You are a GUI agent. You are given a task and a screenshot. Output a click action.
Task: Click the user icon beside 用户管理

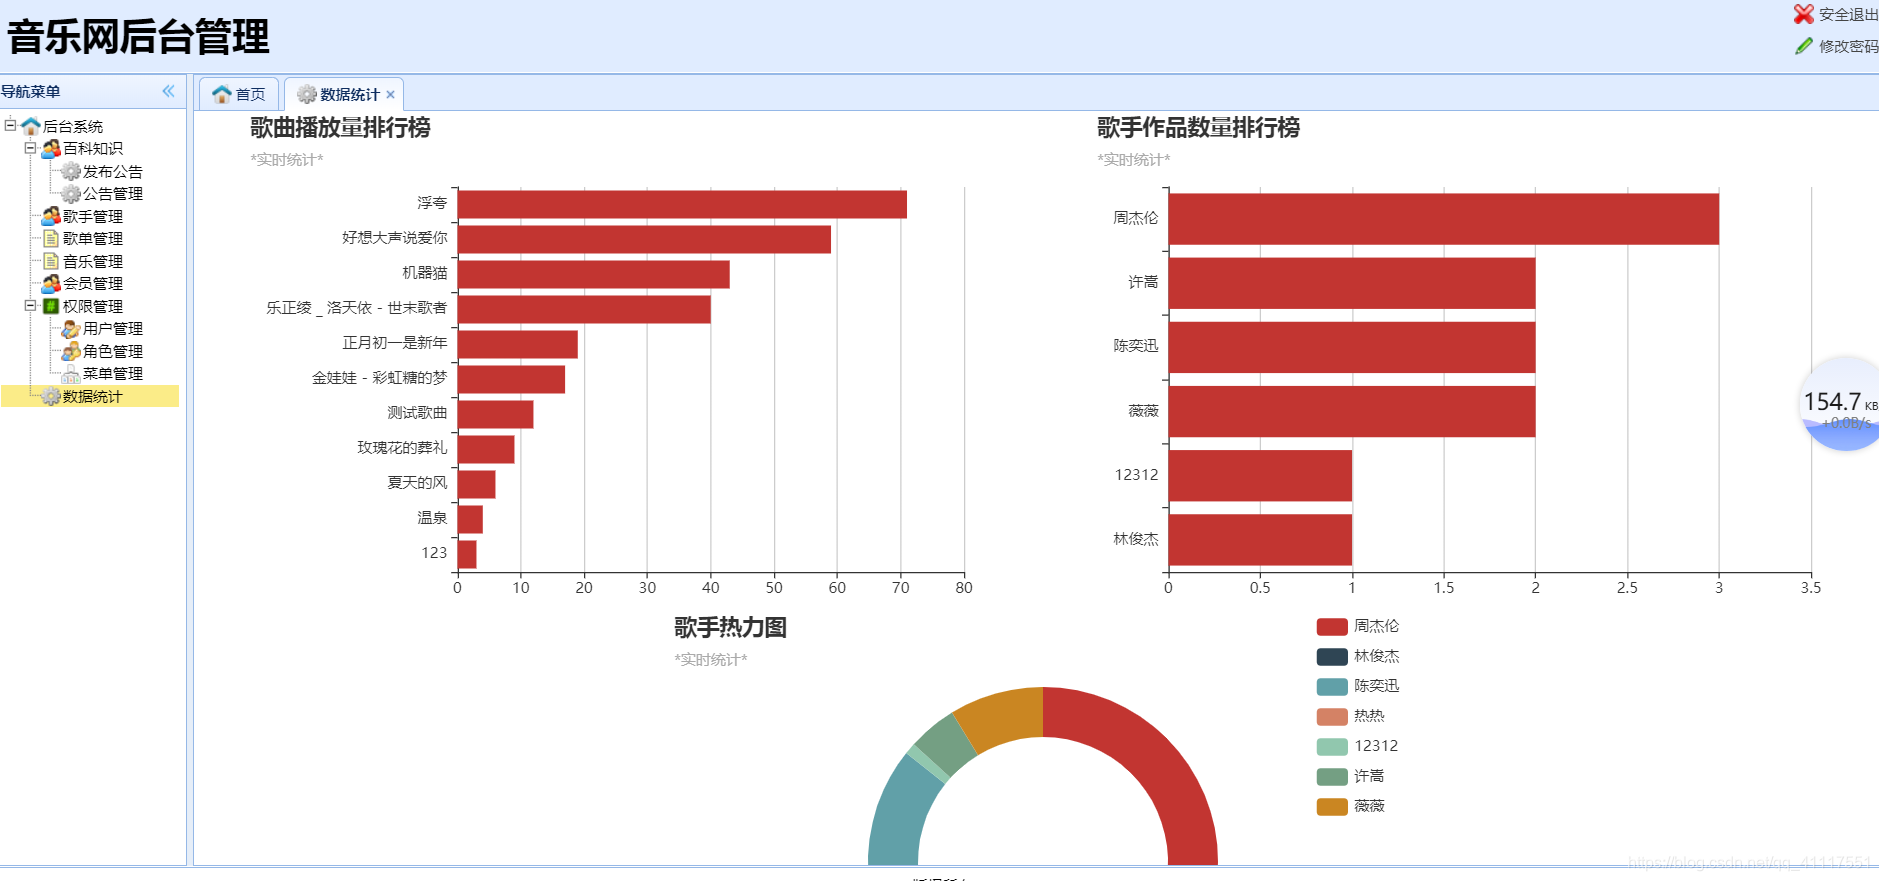(71, 328)
